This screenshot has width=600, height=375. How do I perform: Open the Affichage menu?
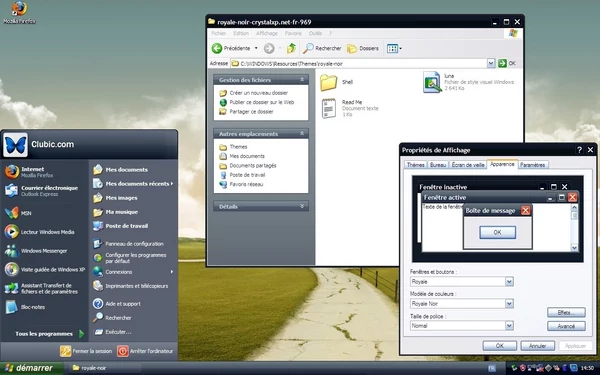pos(267,33)
